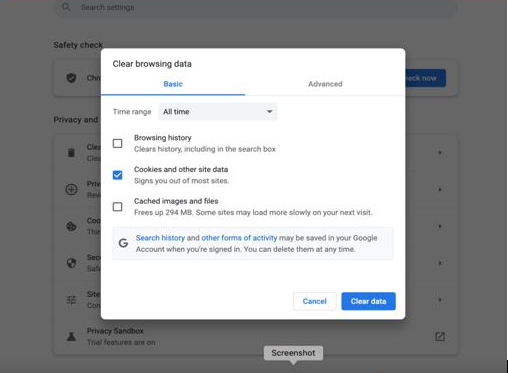Click the Clear data button
Screen dimensions: 508x373
pyautogui.click(x=368, y=301)
